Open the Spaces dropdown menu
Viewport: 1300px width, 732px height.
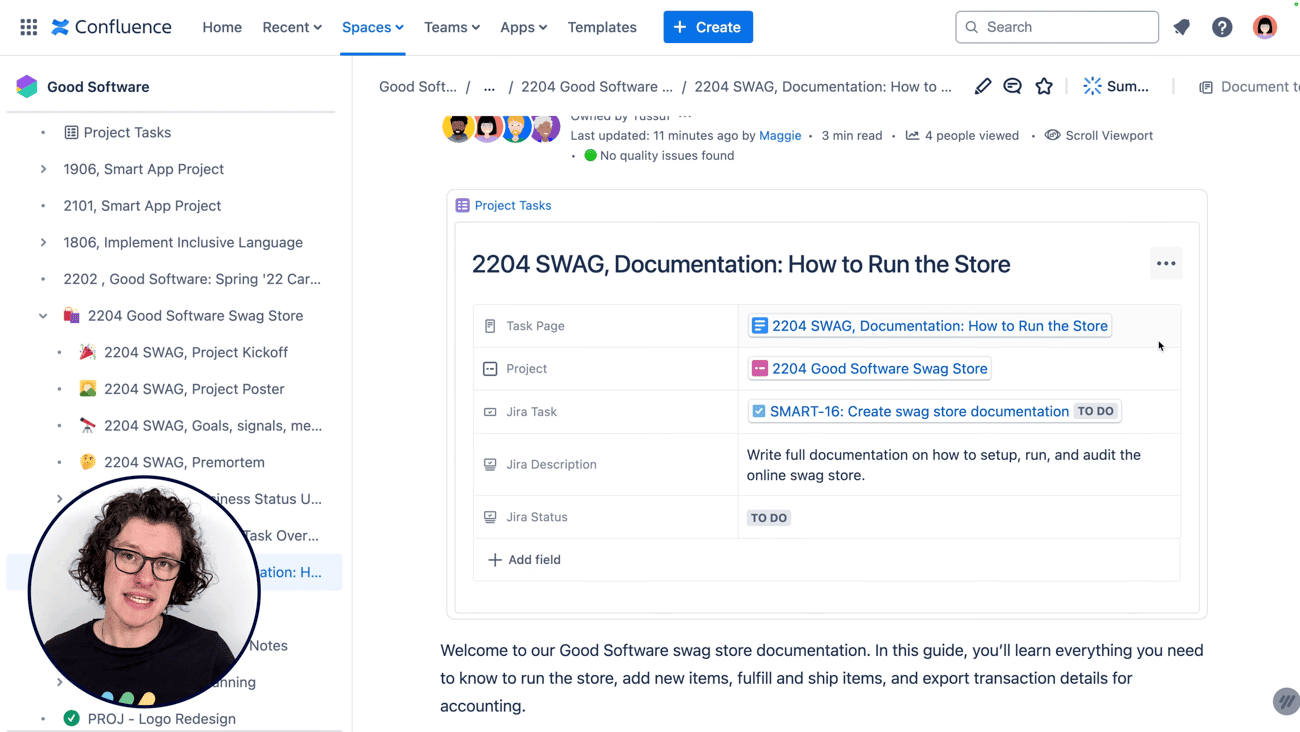point(372,27)
